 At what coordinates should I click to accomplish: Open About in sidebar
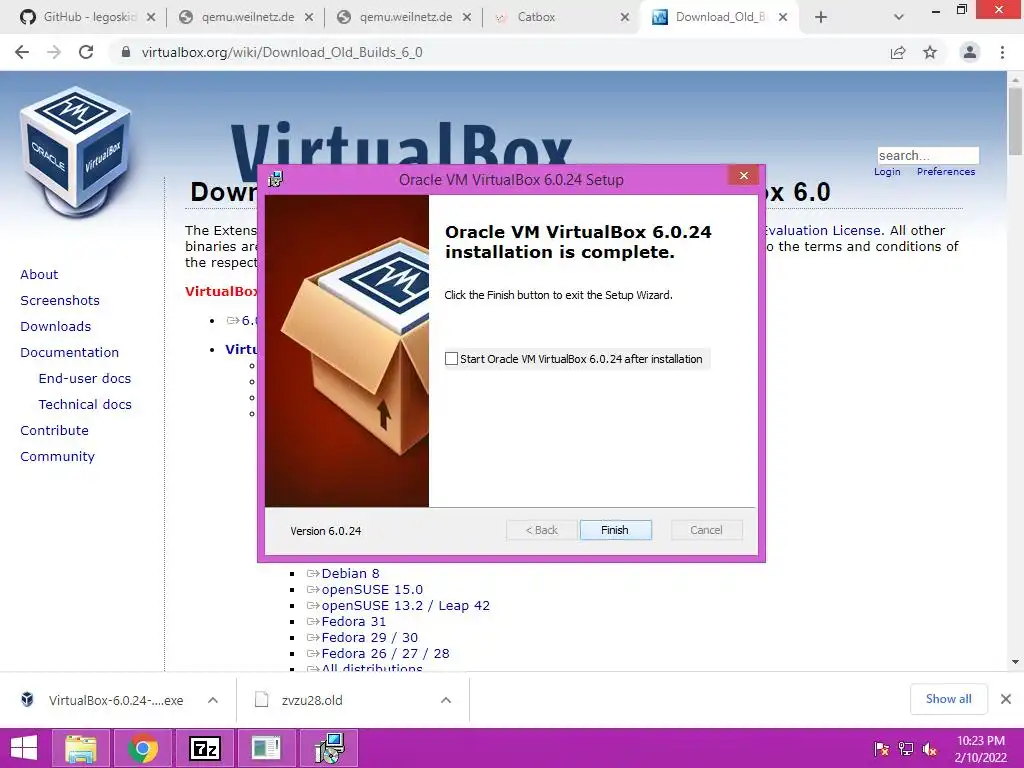(x=39, y=274)
